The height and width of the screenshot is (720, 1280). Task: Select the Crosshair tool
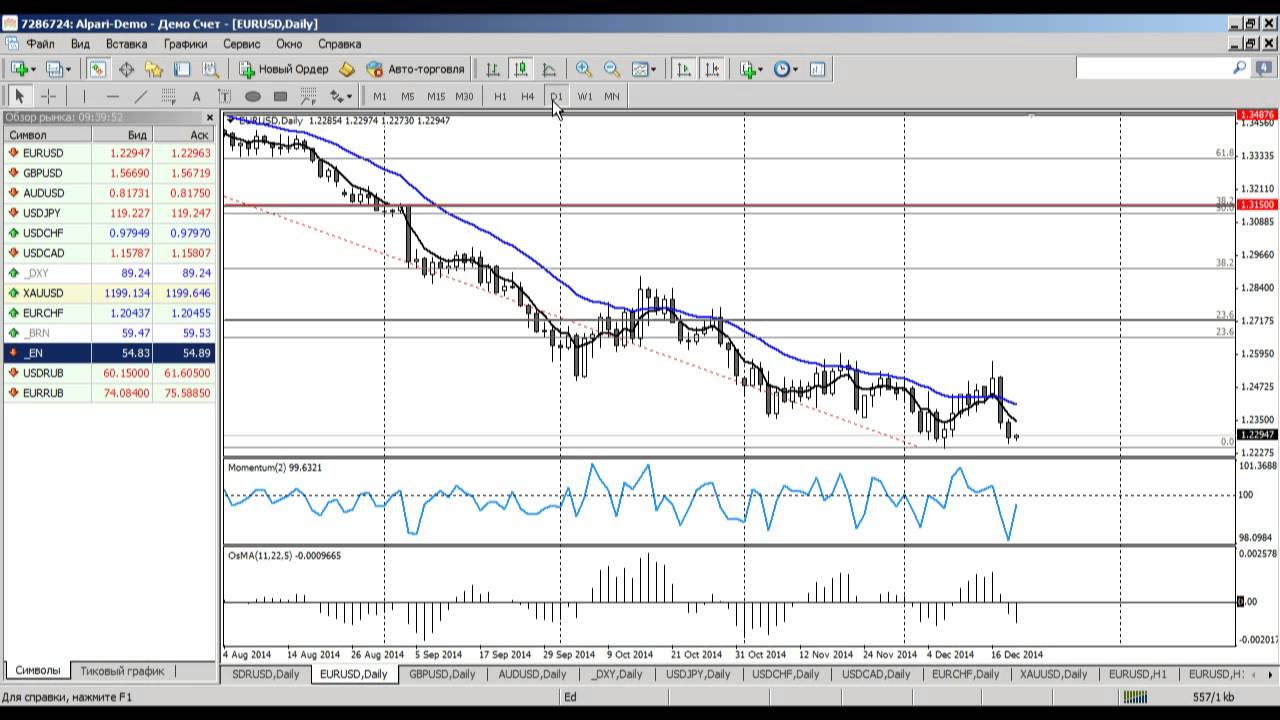click(x=47, y=96)
